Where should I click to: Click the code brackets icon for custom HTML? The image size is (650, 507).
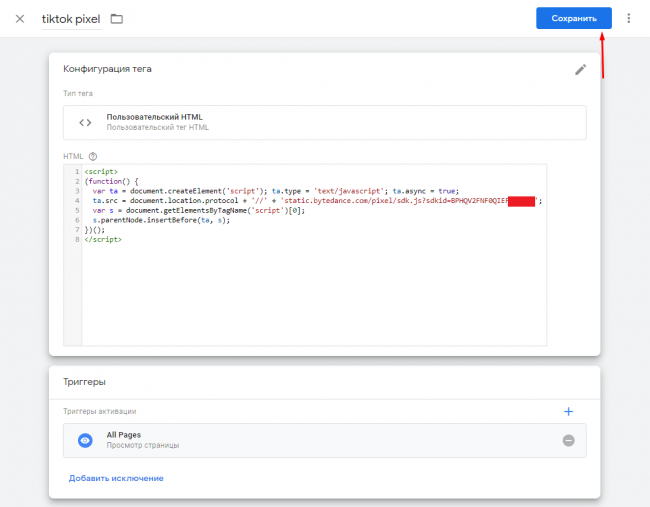(85, 123)
